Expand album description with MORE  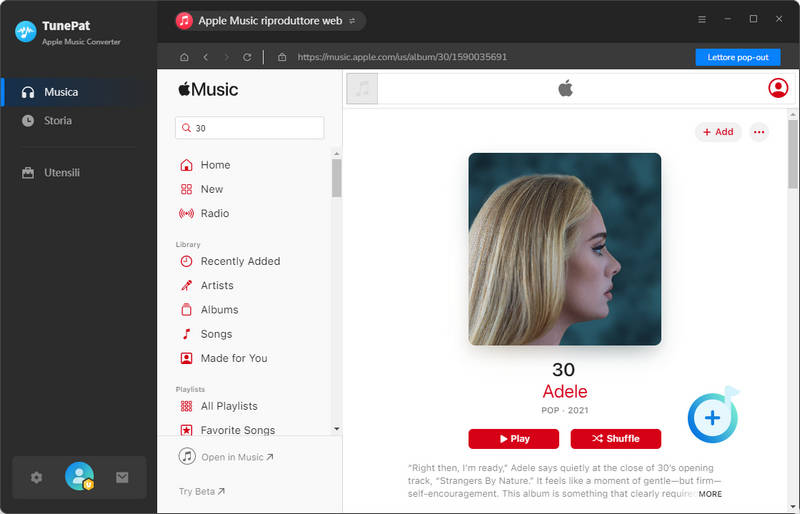[x=710, y=494]
